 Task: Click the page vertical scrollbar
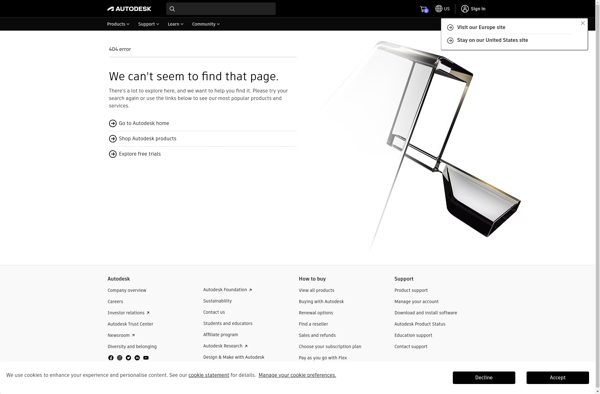point(598,197)
